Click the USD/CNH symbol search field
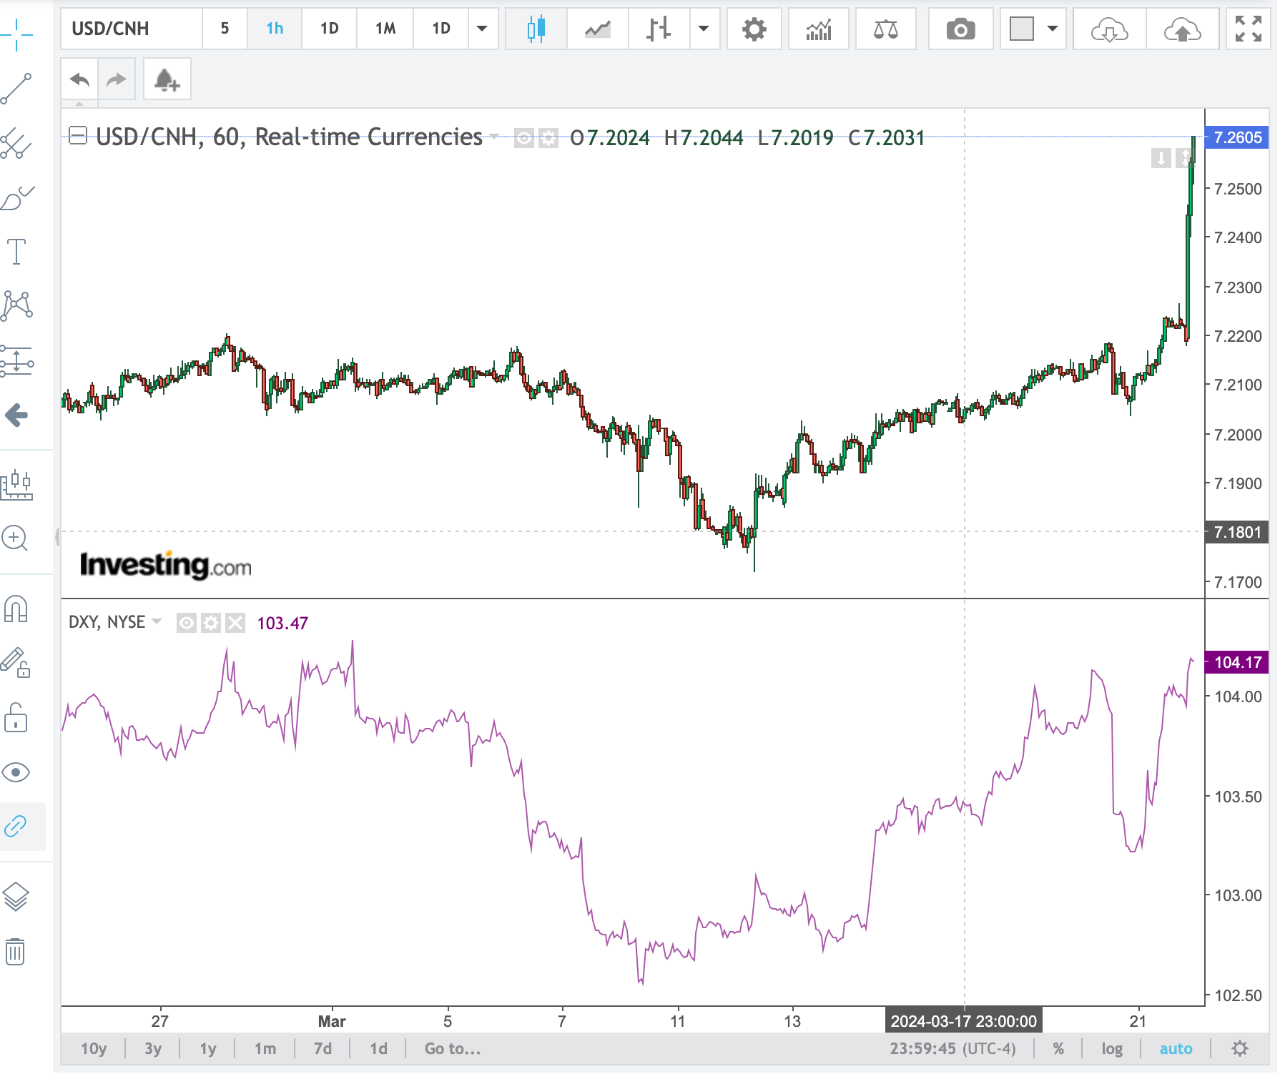The height and width of the screenshot is (1082, 1280). 131,29
